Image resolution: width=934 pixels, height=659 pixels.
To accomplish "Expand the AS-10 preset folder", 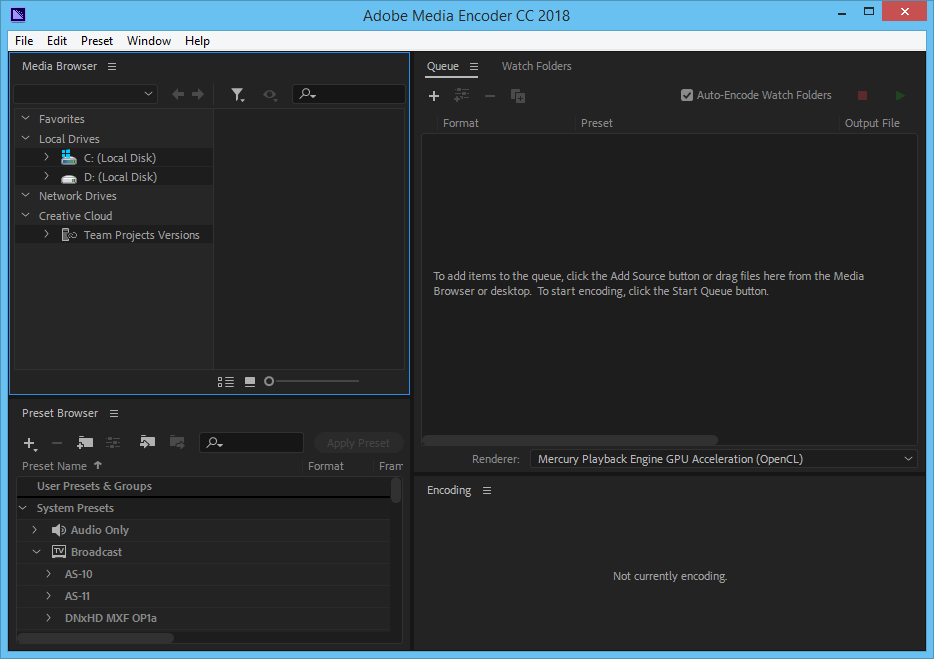I will (49, 574).
